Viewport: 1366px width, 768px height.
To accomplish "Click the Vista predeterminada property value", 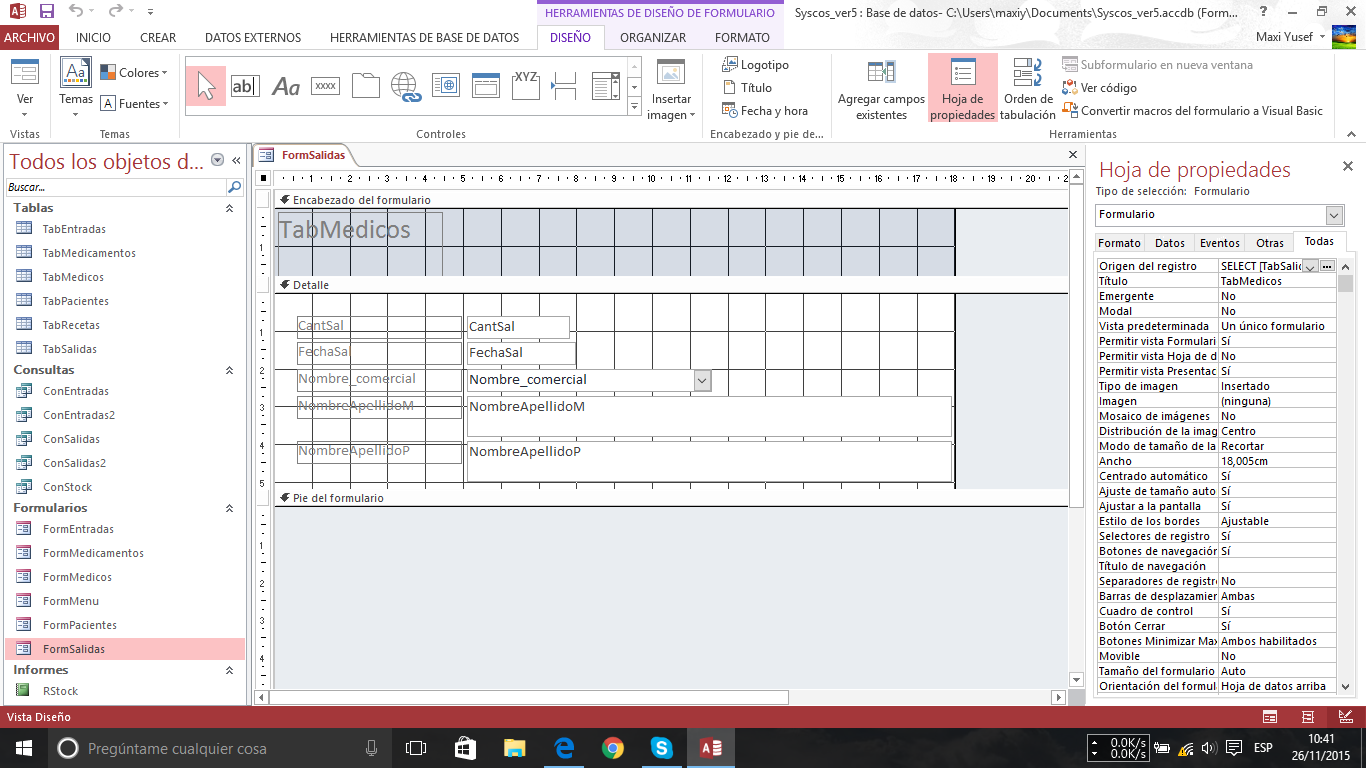I will point(1277,326).
